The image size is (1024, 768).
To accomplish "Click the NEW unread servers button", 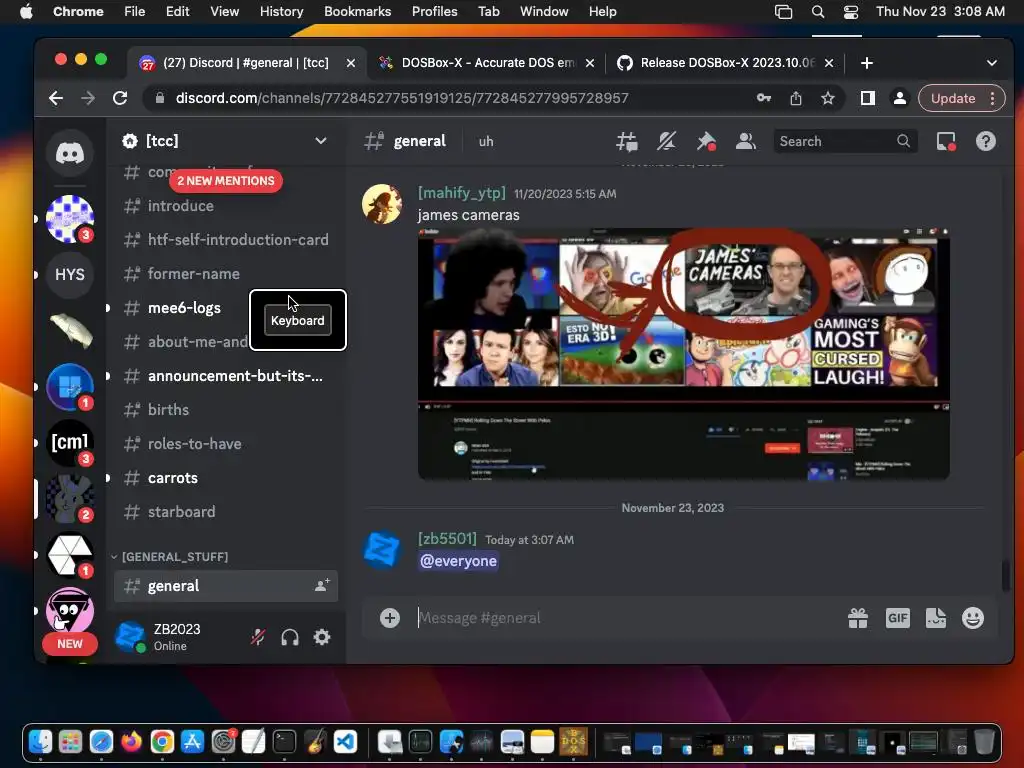I will point(70,644).
